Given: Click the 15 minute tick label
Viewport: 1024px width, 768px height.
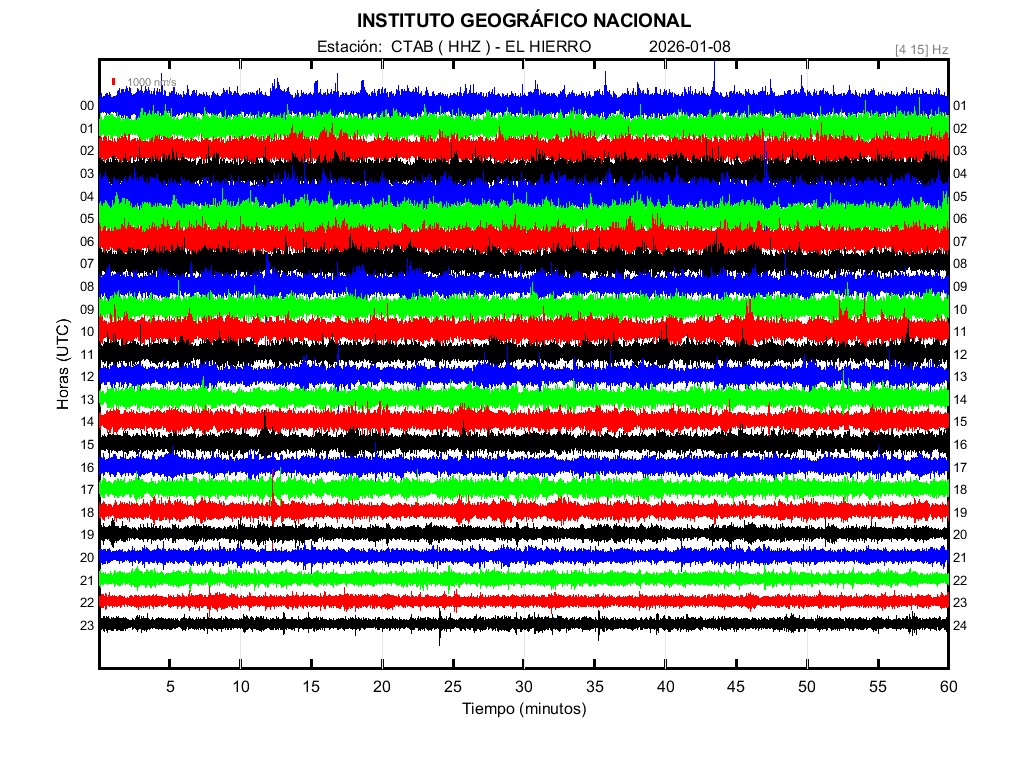Looking at the screenshot, I should point(311,687).
